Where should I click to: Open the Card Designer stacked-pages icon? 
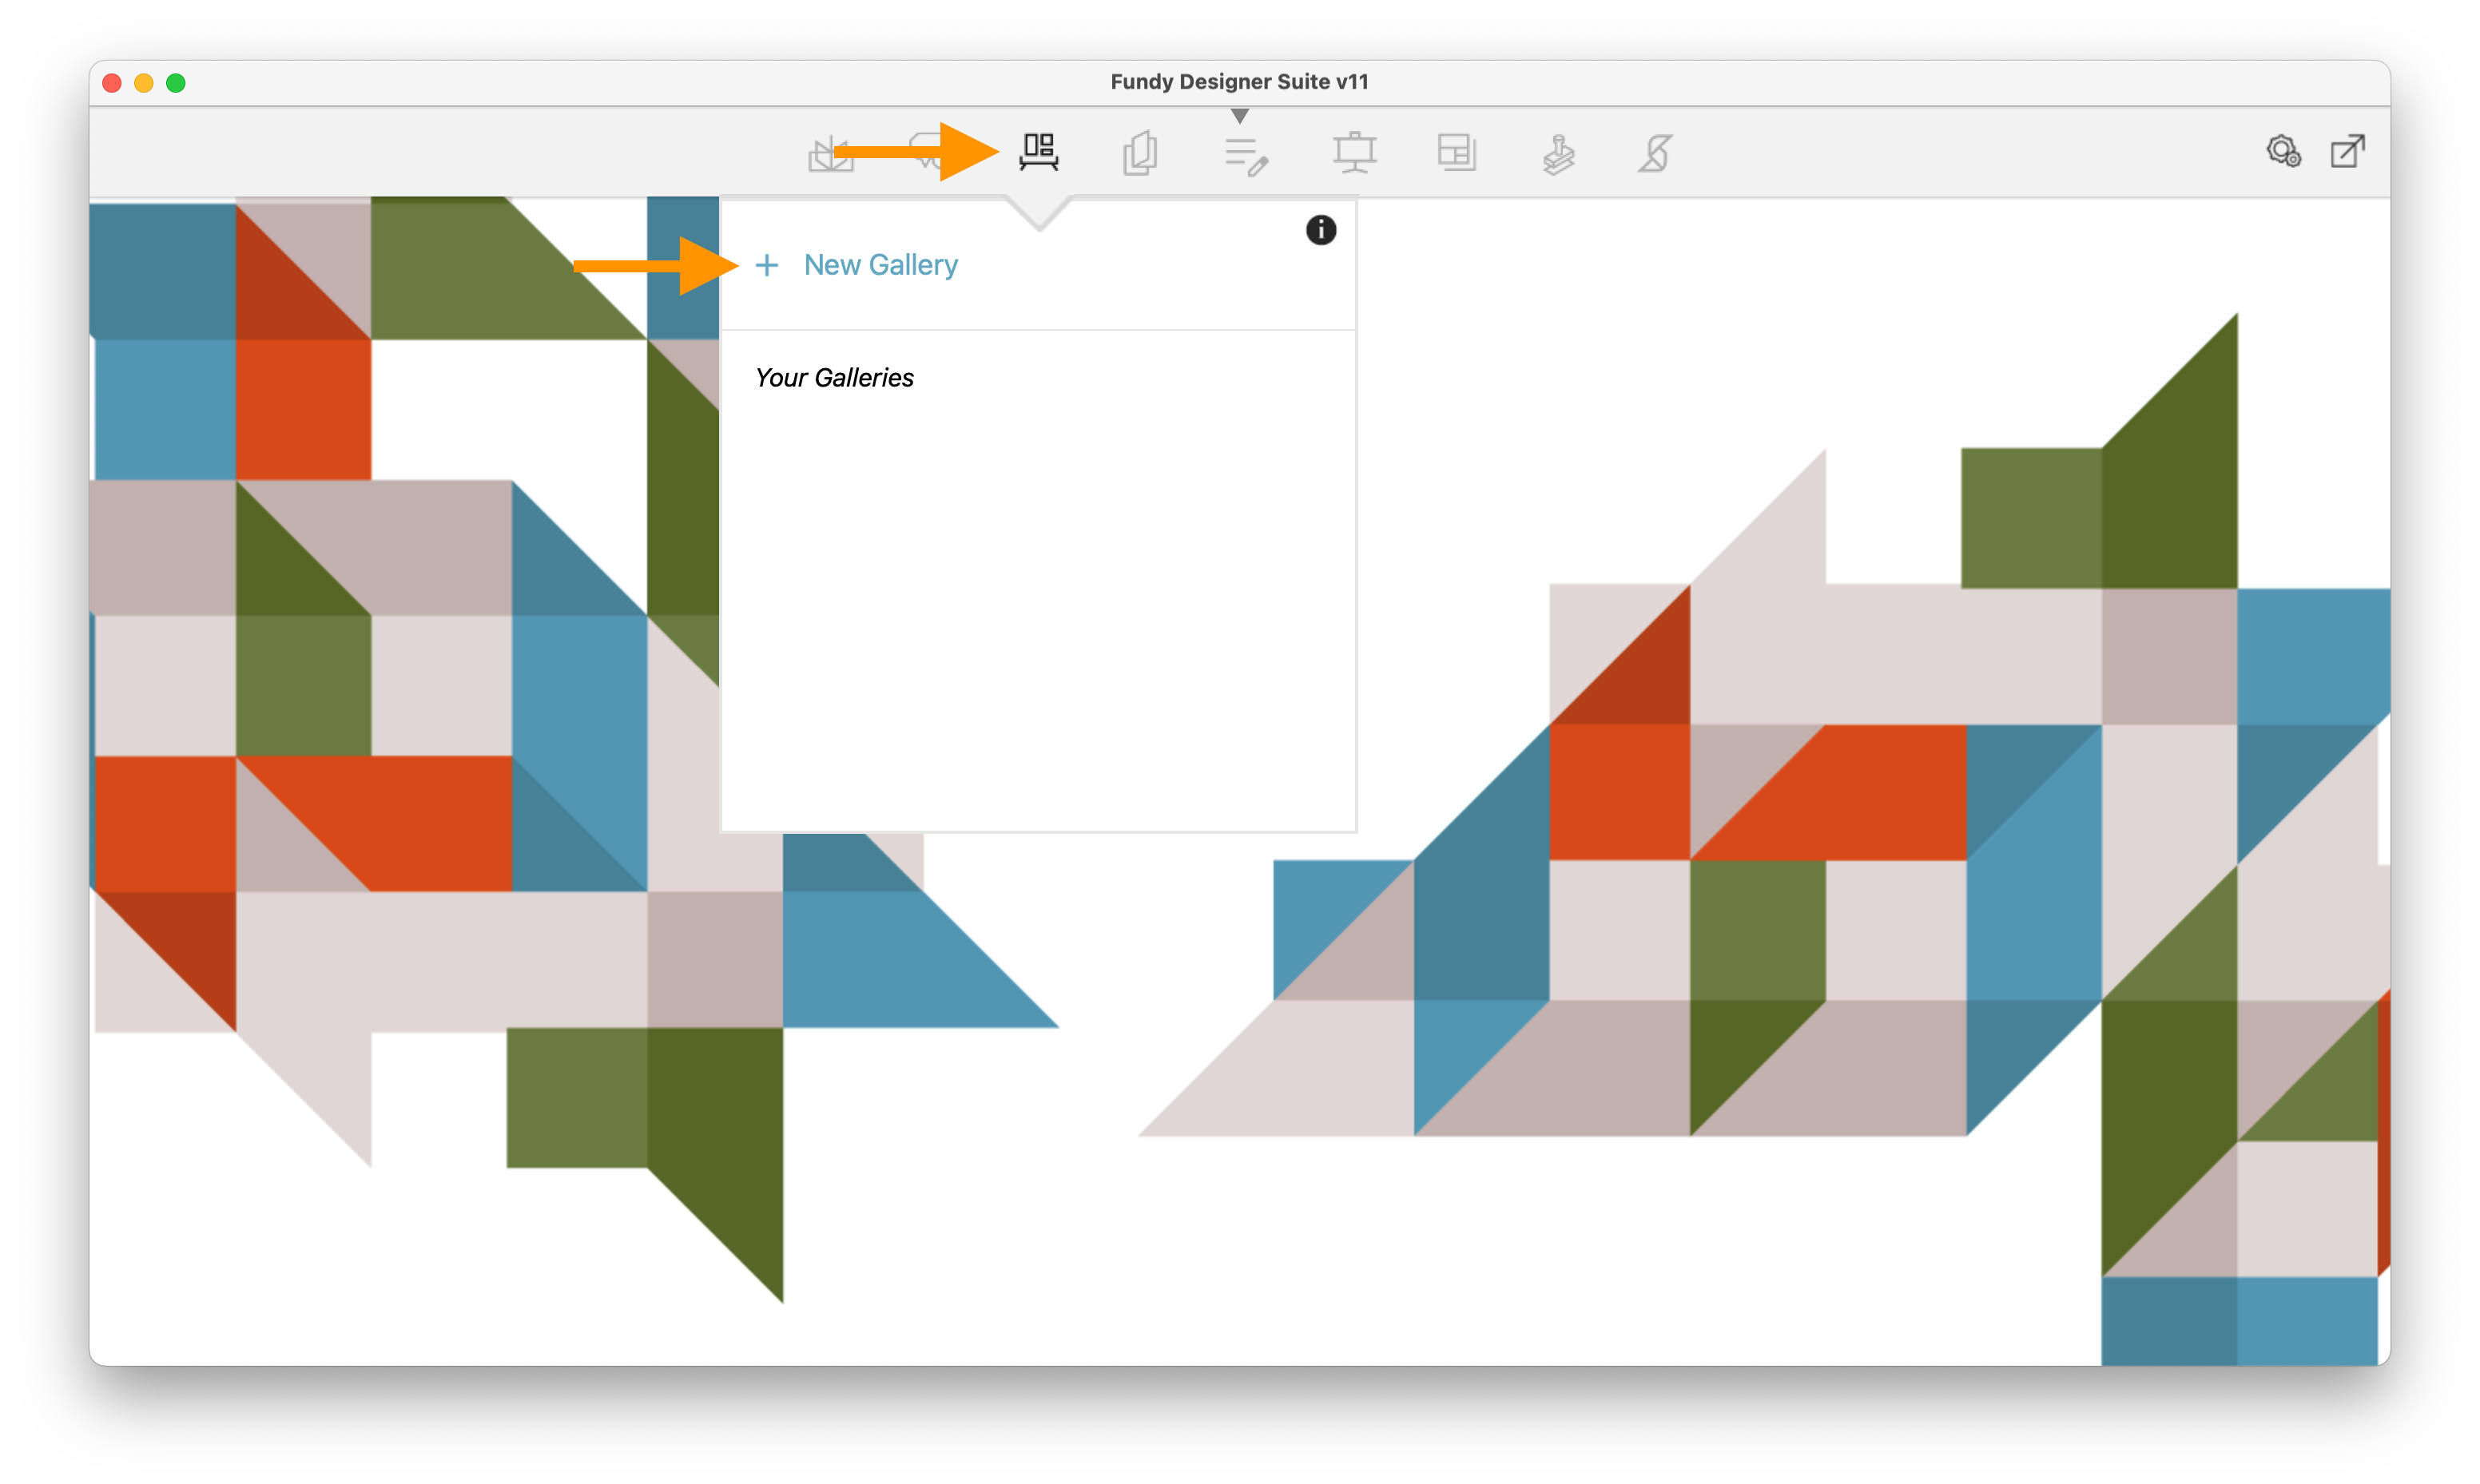click(x=1140, y=153)
